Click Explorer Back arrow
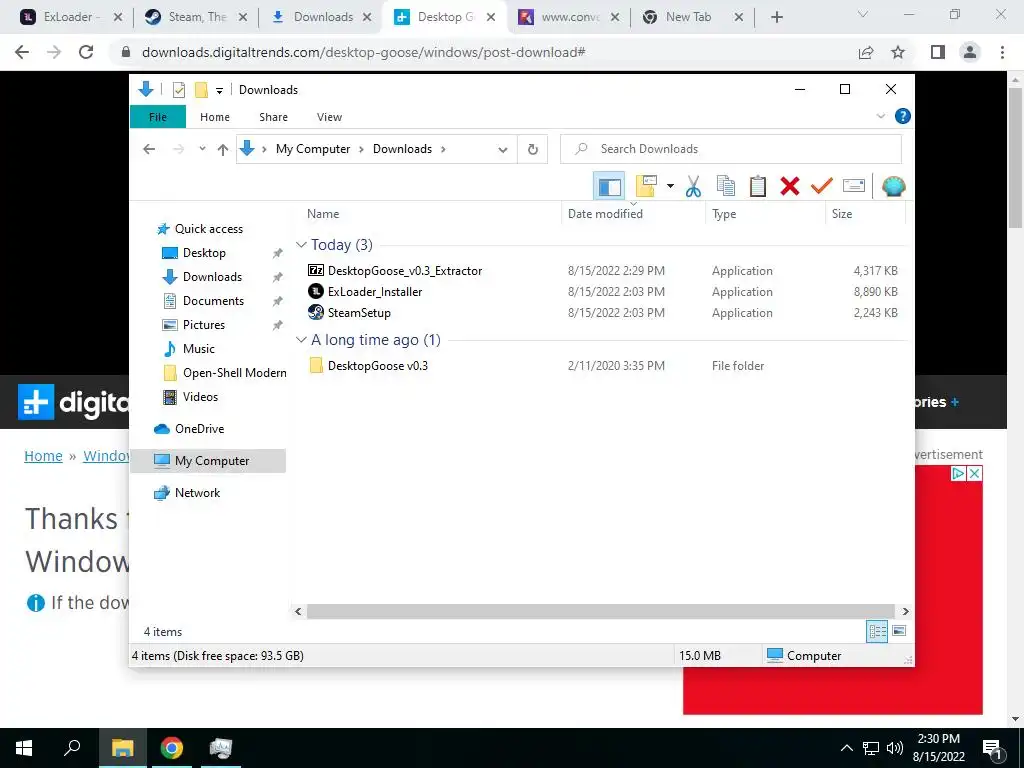Image resolution: width=1024 pixels, height=768 pixels. [x=149, y=149]
